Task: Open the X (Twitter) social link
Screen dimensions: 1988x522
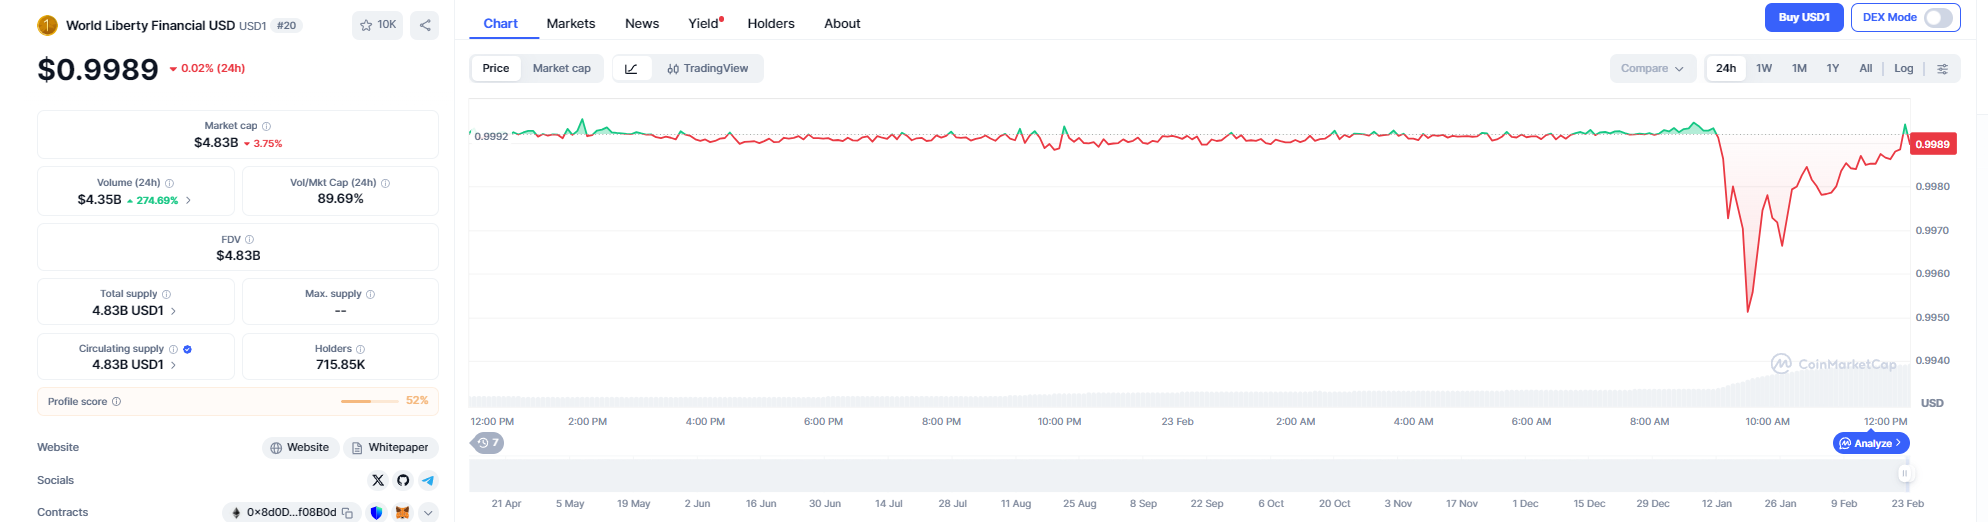Action: click(378, 480)
